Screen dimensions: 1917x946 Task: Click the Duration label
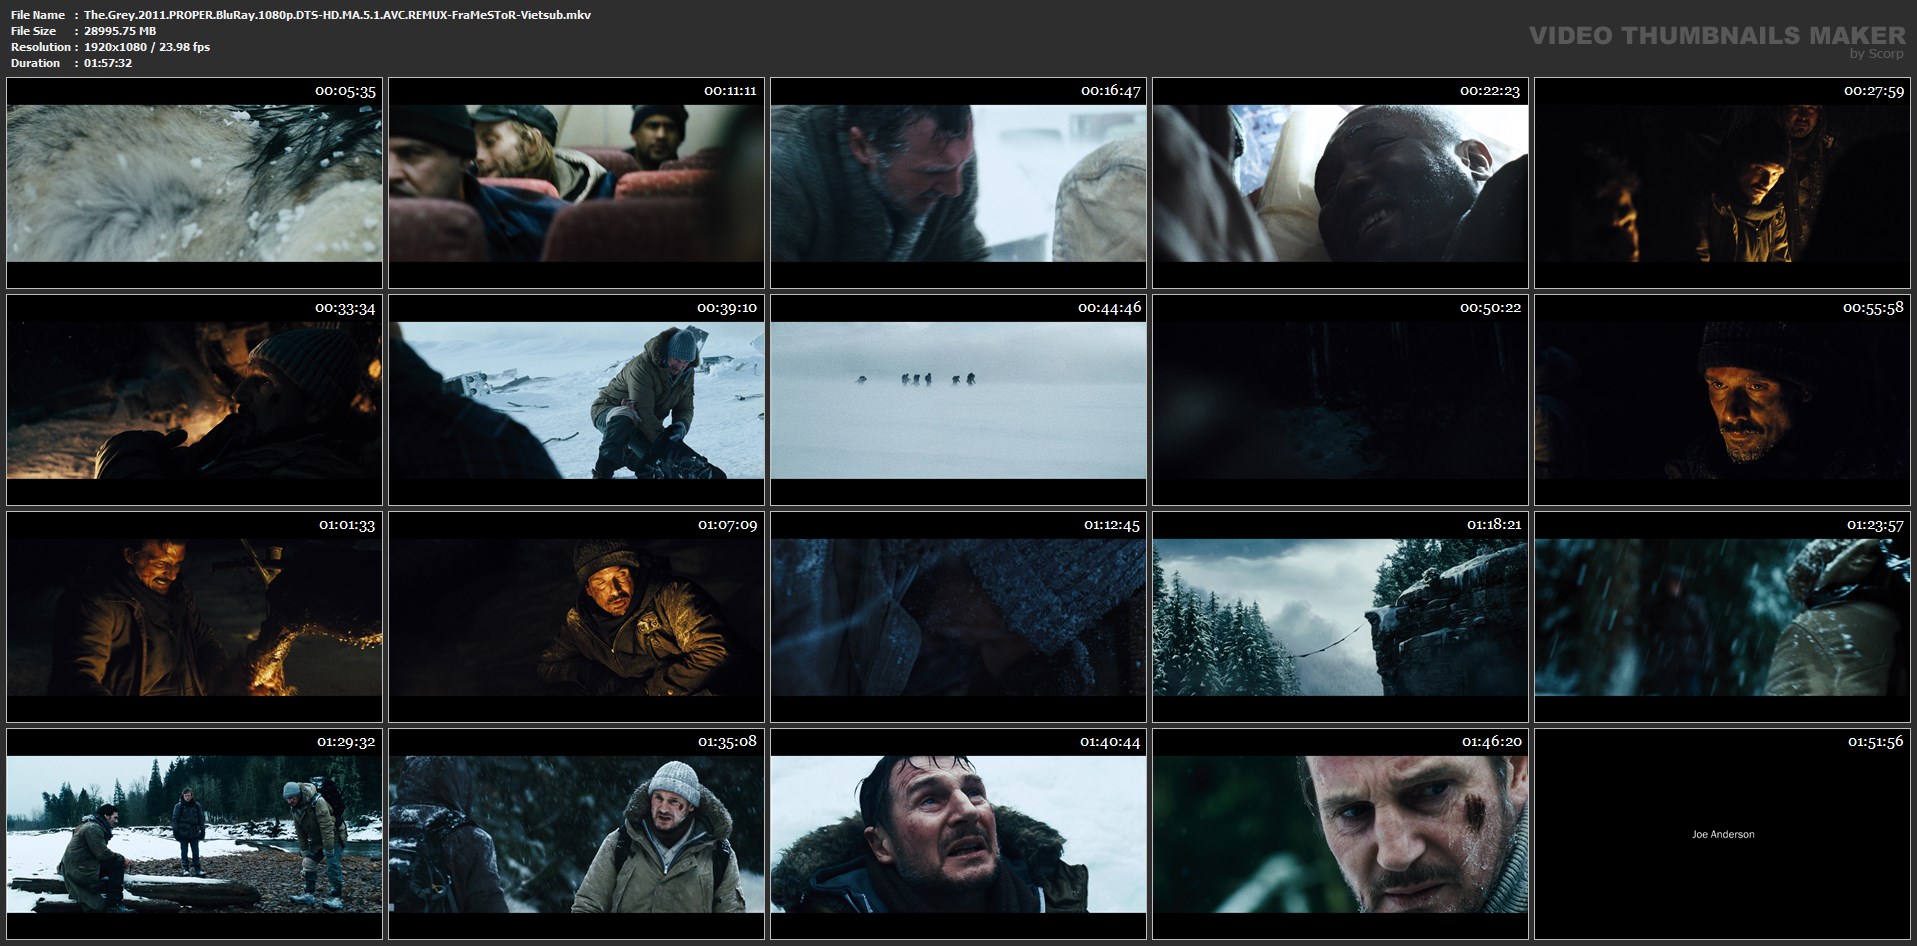tap(35, 63)
